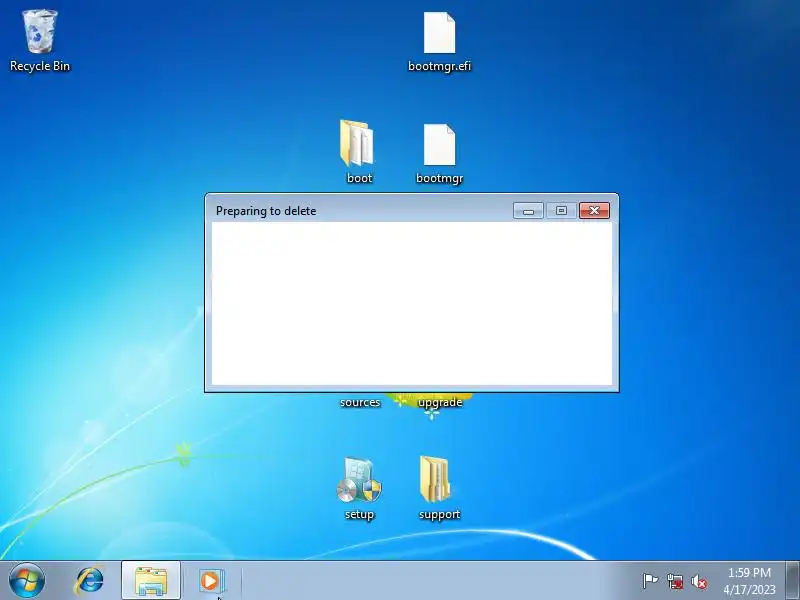The width and height of the screenshot is (800, 600).
Task: Select the bootmgr file icon
Action: click(x=439, y=145)
